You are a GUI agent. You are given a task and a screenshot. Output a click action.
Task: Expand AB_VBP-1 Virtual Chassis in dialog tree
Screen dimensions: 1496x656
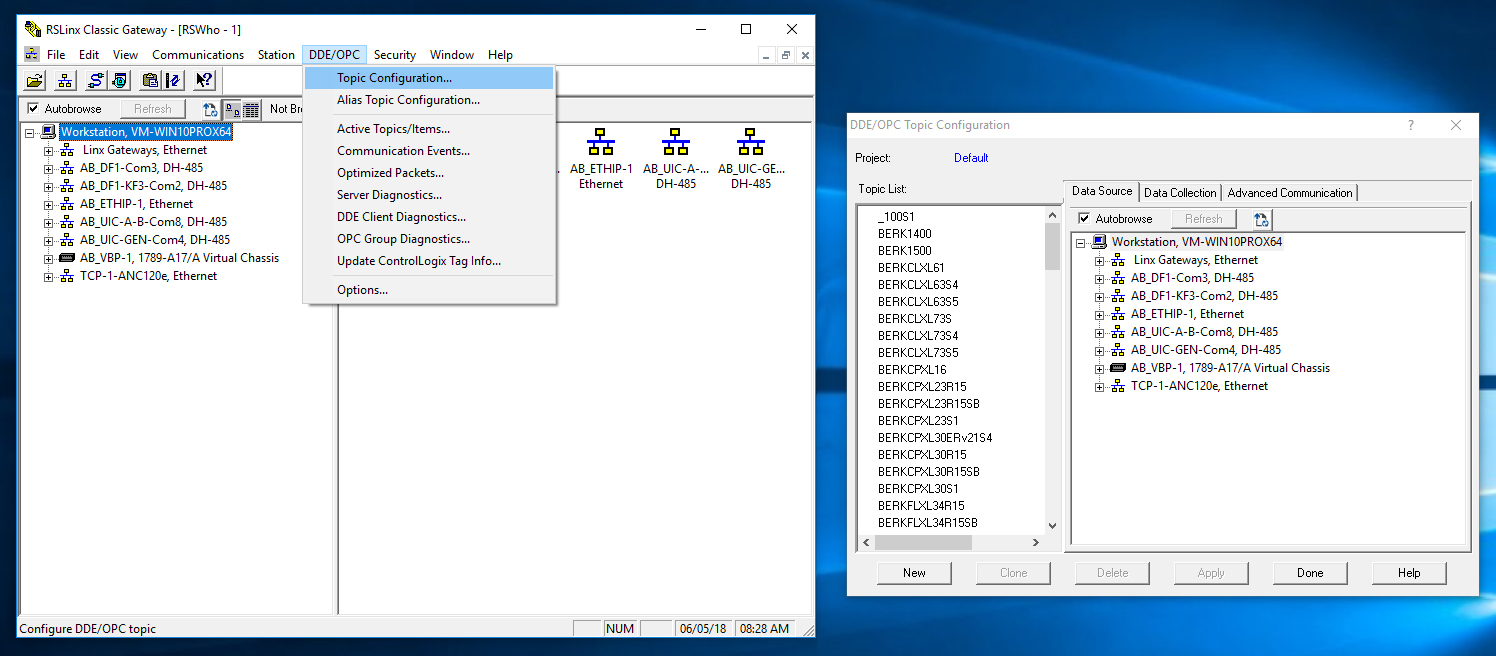click(x=1099, y=368)
